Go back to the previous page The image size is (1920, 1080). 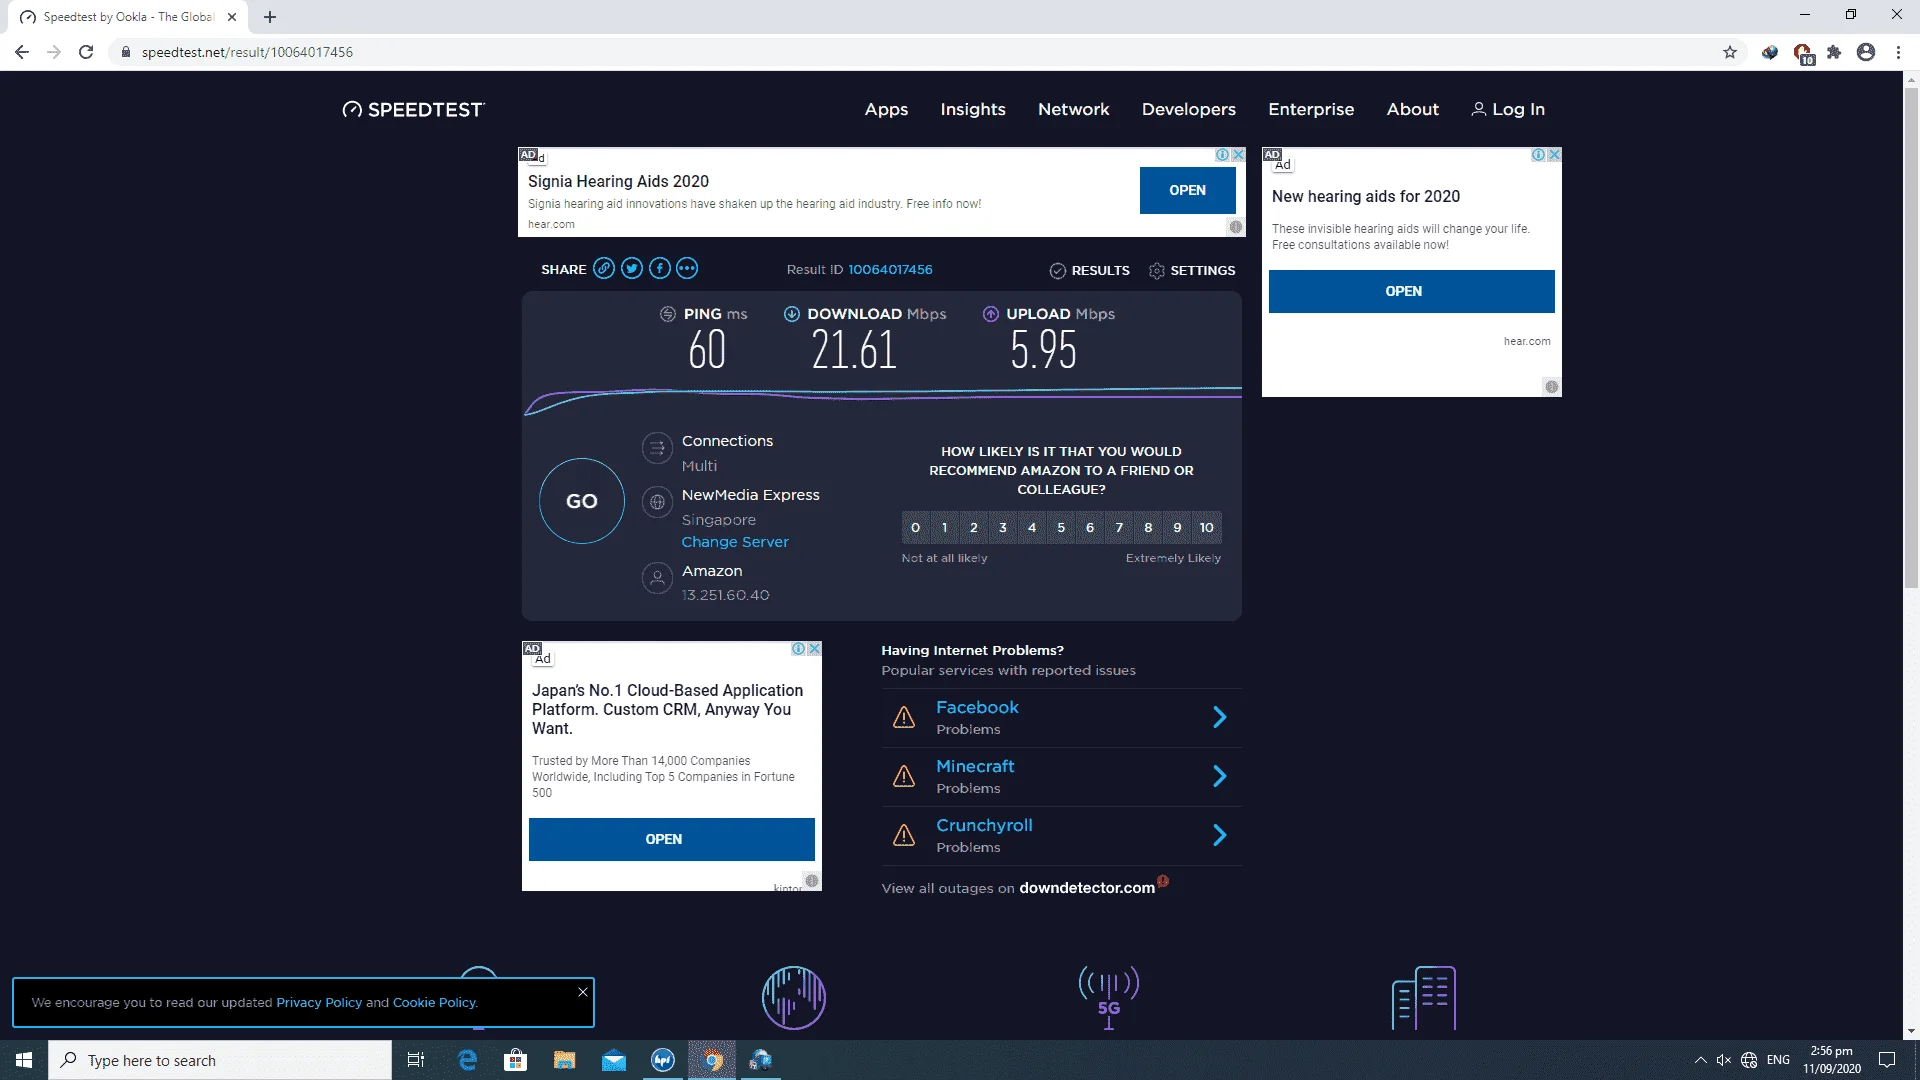[22, 52]
